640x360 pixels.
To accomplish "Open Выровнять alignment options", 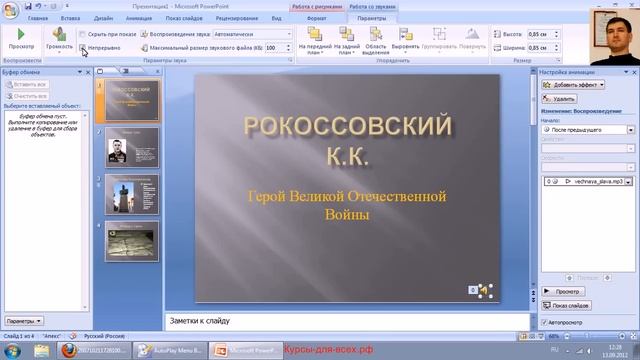I will pyautogui.click(x=405, y=40).
